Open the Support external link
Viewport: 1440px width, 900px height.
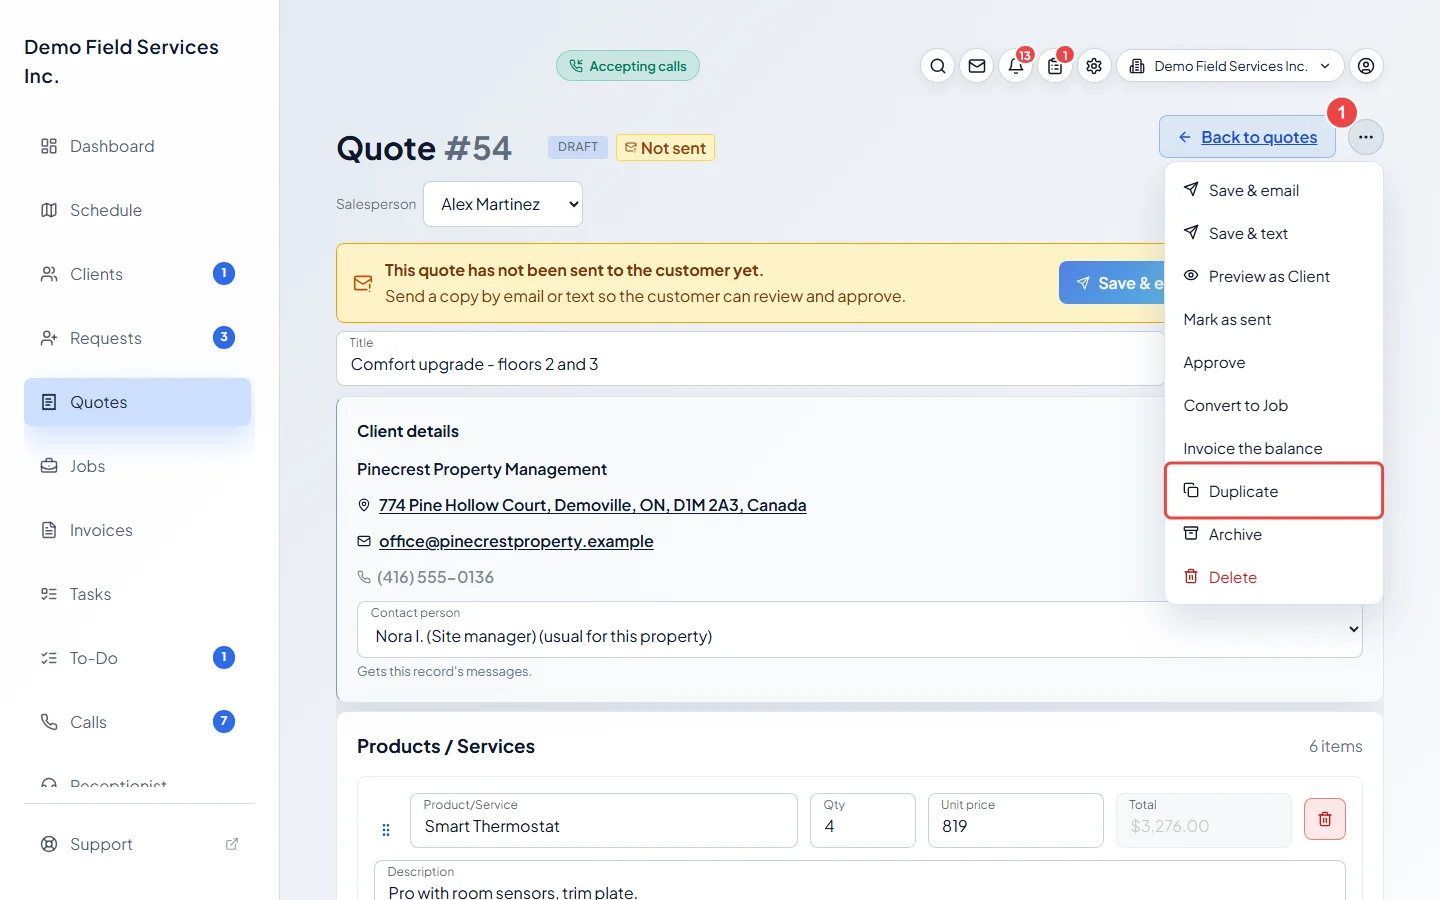tap(138, 844)
